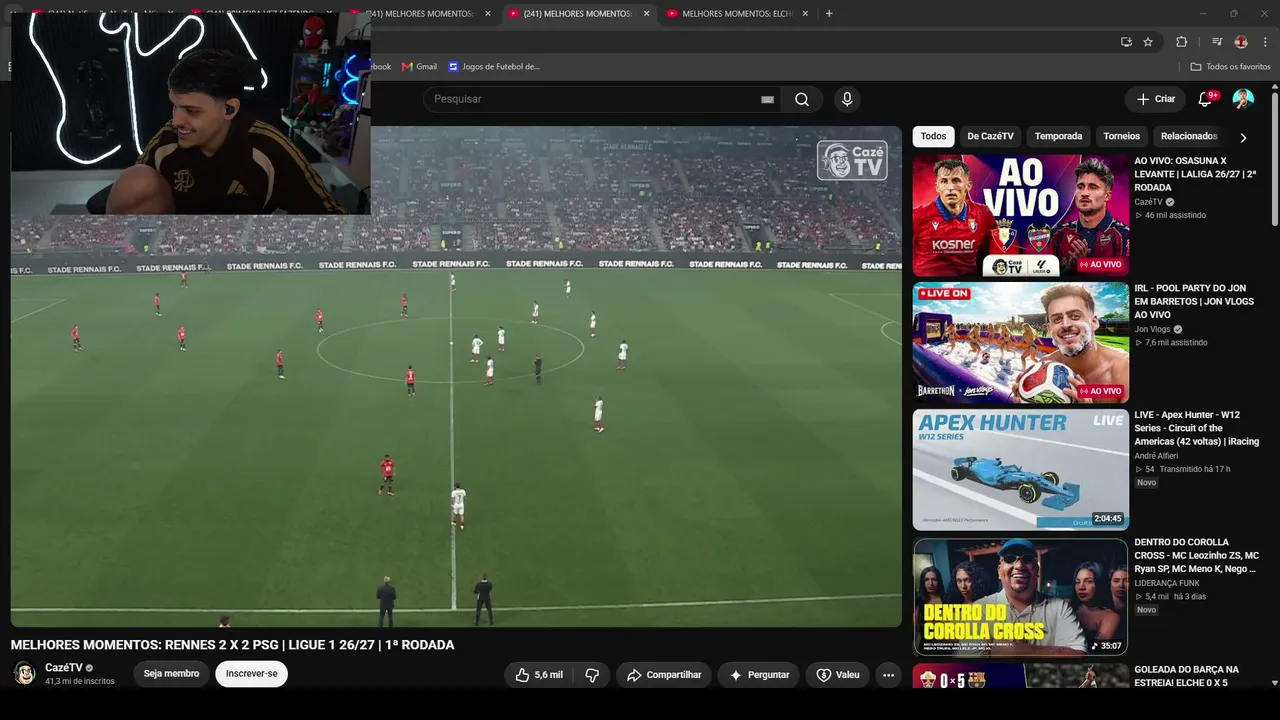Click Seja membro button
Viewport: 1280px width, 720px height.
pos(171,674)
